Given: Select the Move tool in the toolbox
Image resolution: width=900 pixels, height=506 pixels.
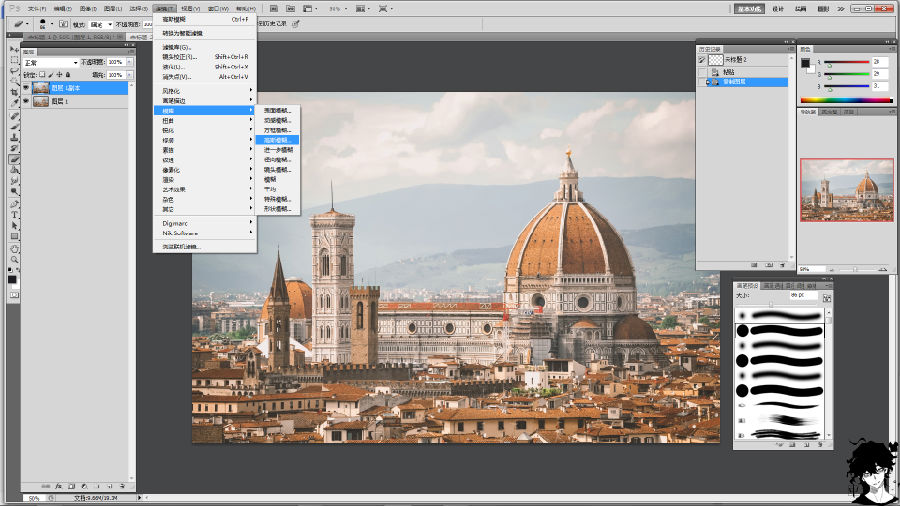Looking at the screenshot, I should (14, 50).
